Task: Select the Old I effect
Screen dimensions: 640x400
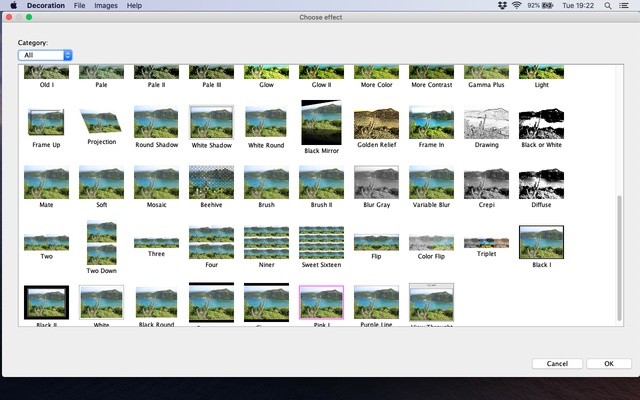Action: coord(46,72)
